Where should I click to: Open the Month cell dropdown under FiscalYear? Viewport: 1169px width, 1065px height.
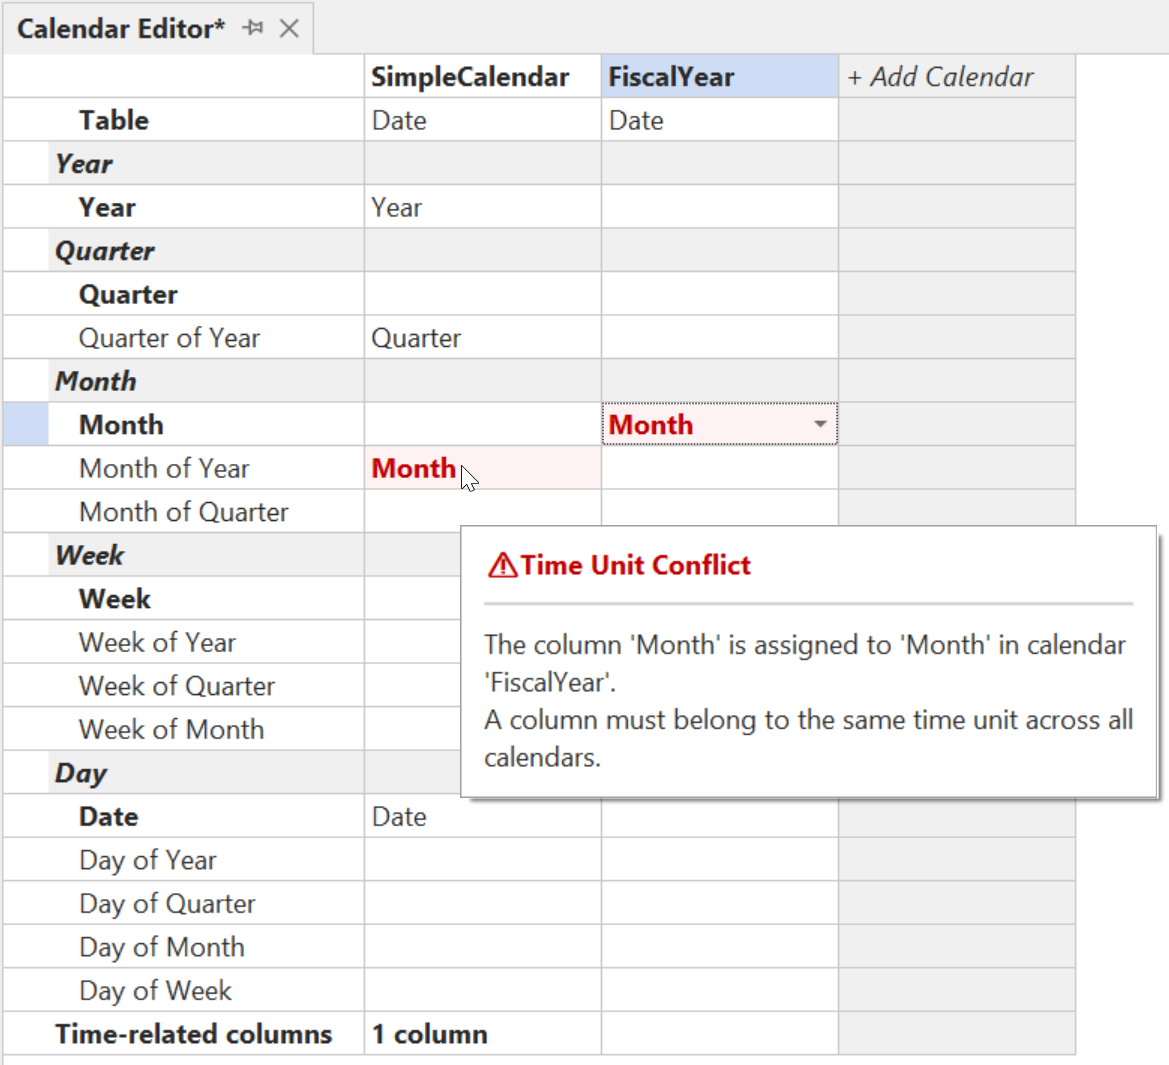pyautogui.click(x=820, y=424)
